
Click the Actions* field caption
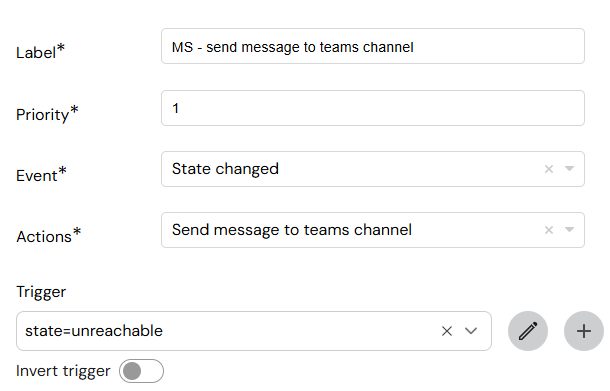[x=48, y=236]
